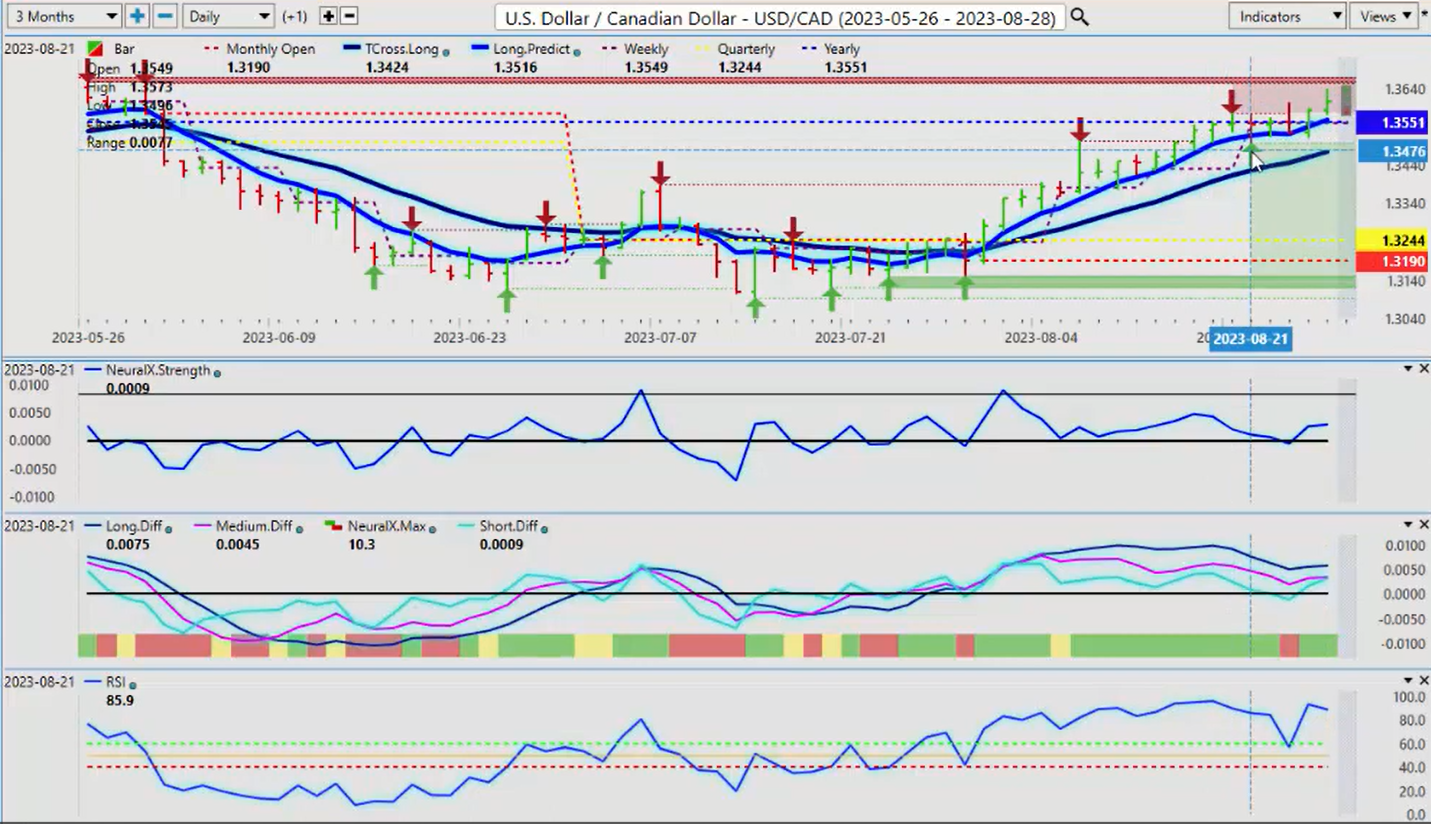Click the NeuralX.Max value 10.3

[361, 545]
